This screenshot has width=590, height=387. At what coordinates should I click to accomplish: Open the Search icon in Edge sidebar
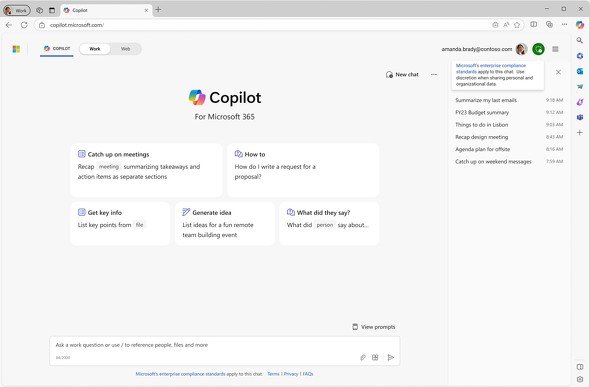click(580, 40)
